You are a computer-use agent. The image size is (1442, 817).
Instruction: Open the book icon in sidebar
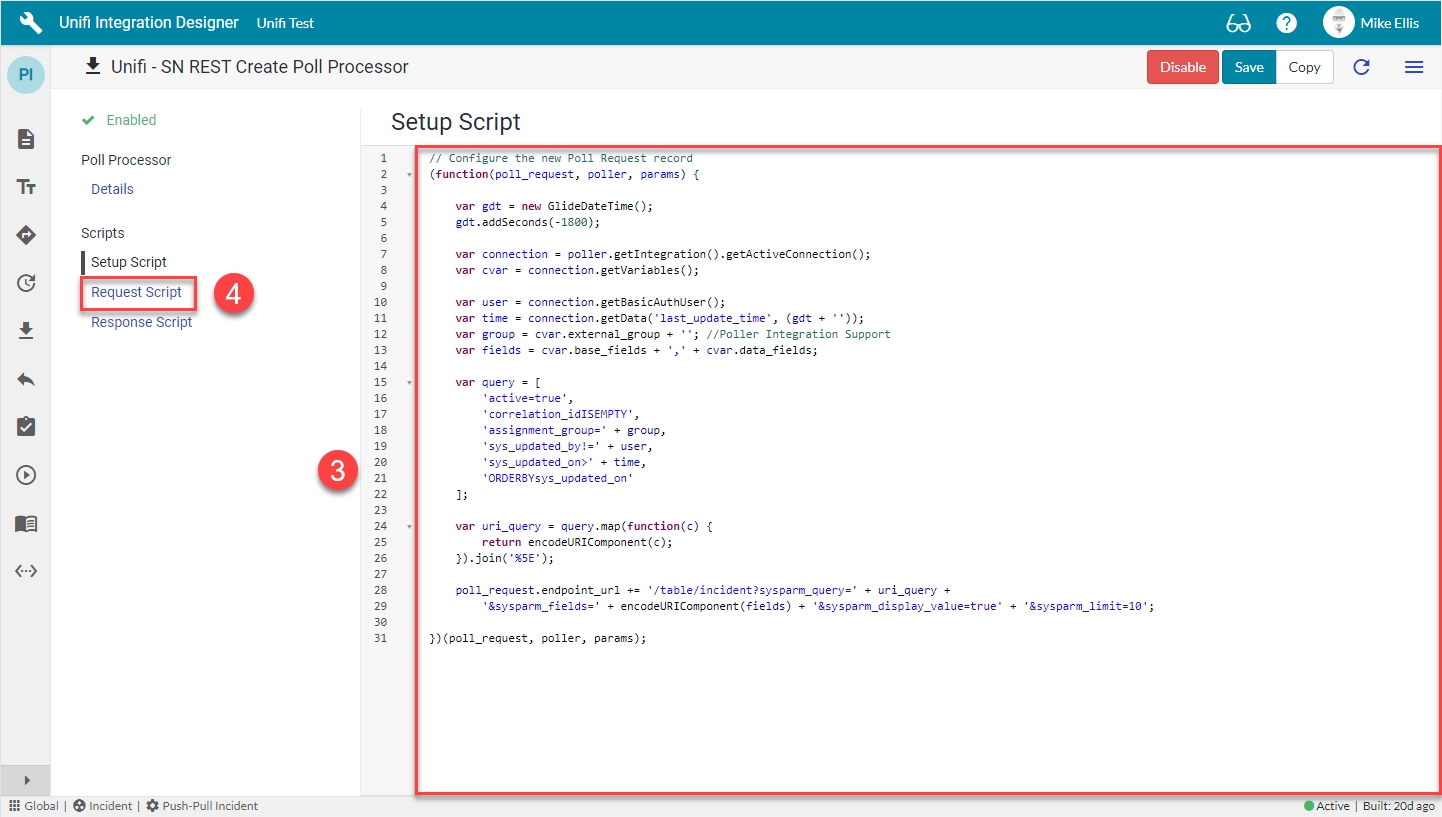click(26, 523)
